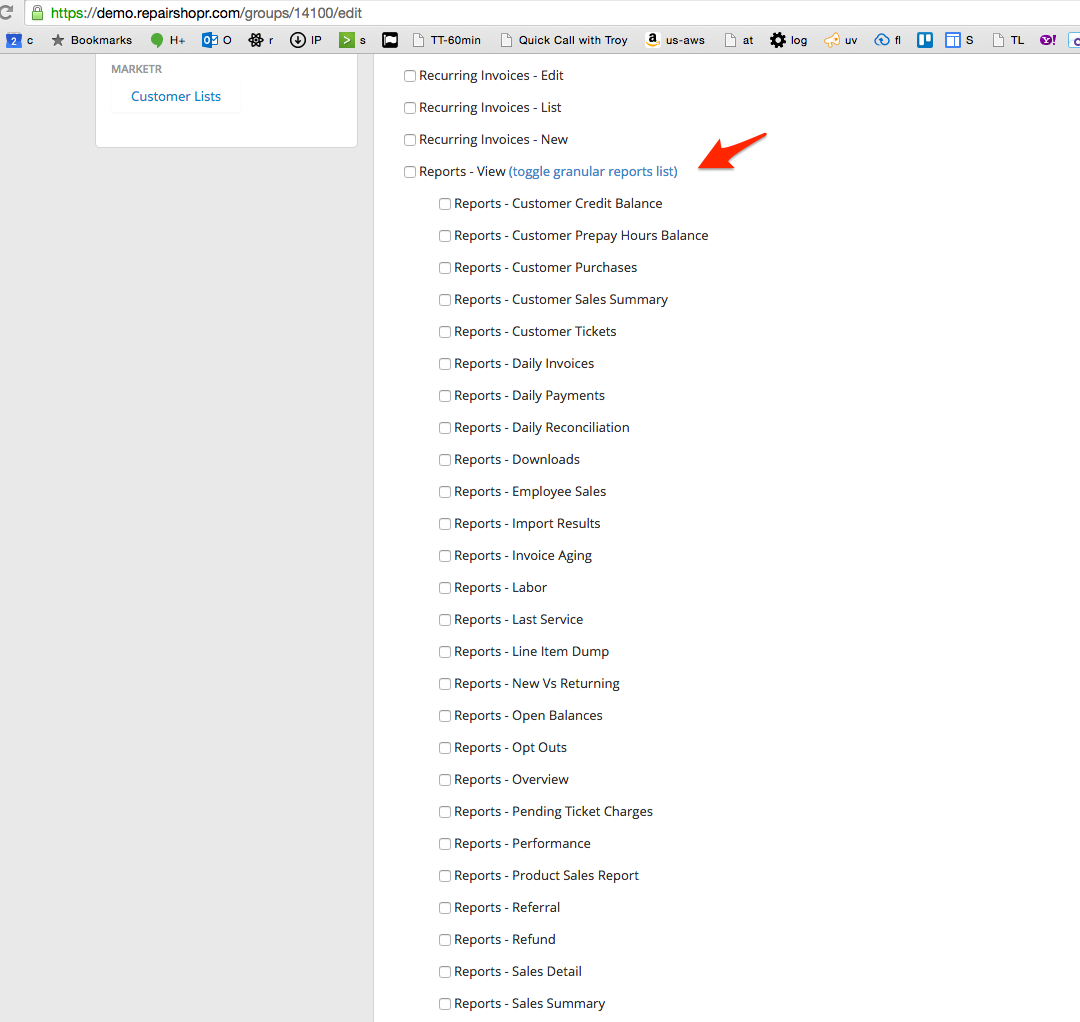Open the Customer Lists sidebar link
Viewport: 1080px width, 1022px height.
tap(176, 97)
